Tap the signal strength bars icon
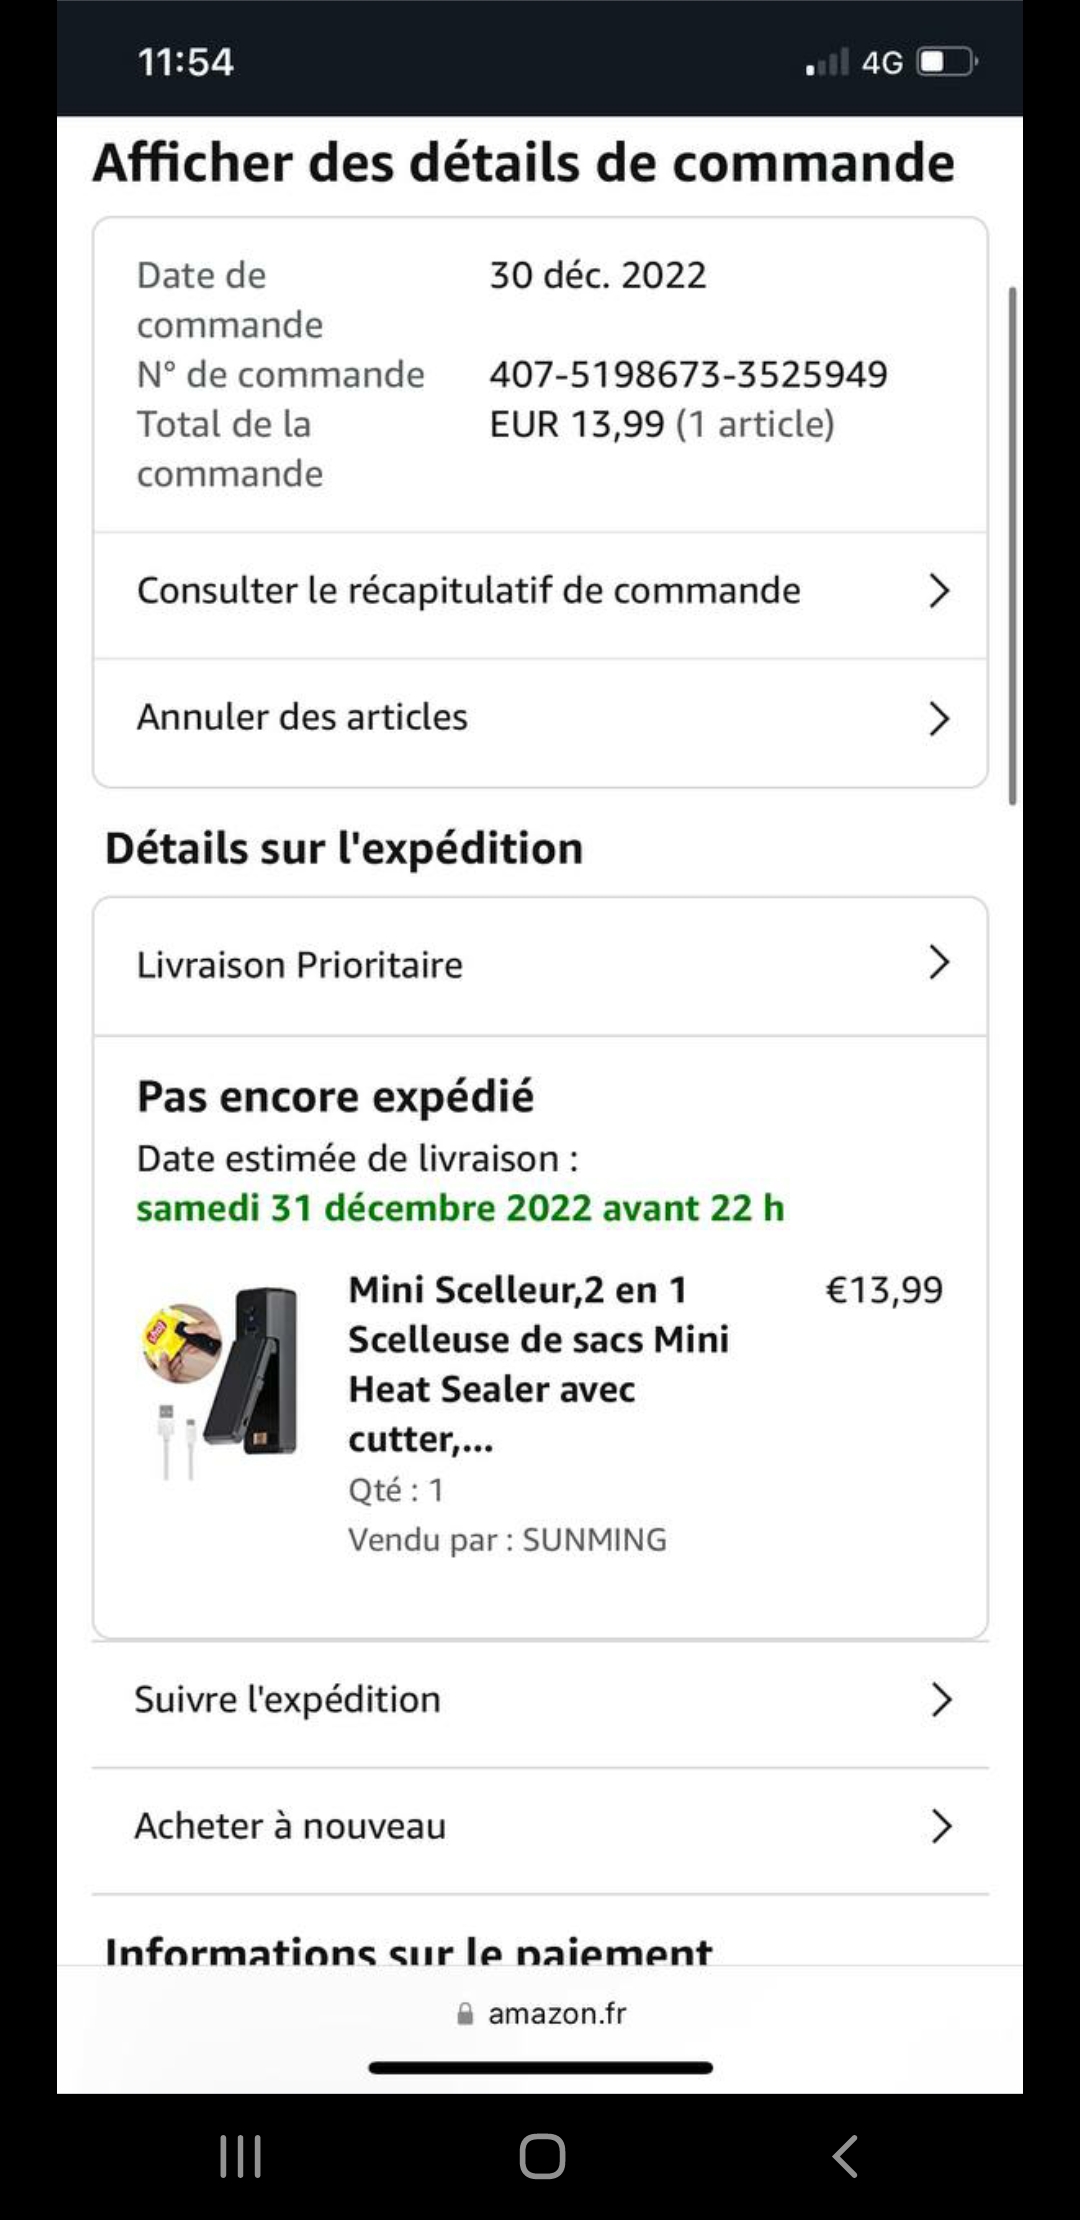 828,62
